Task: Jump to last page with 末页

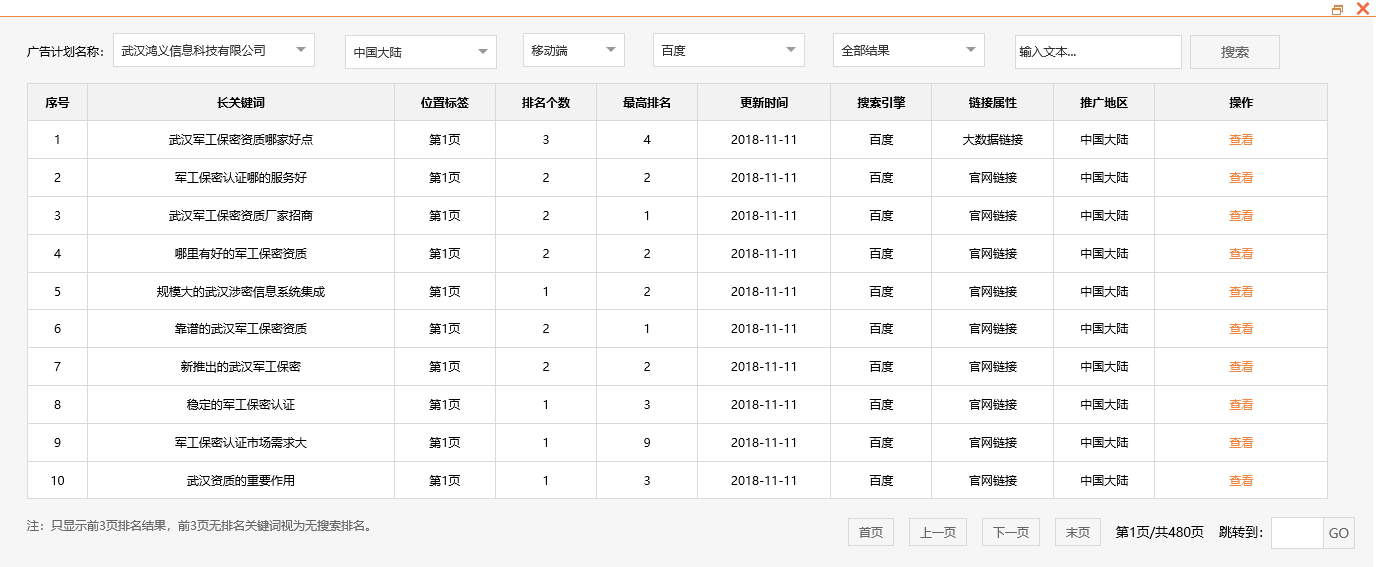Action: coord(1078,532)
